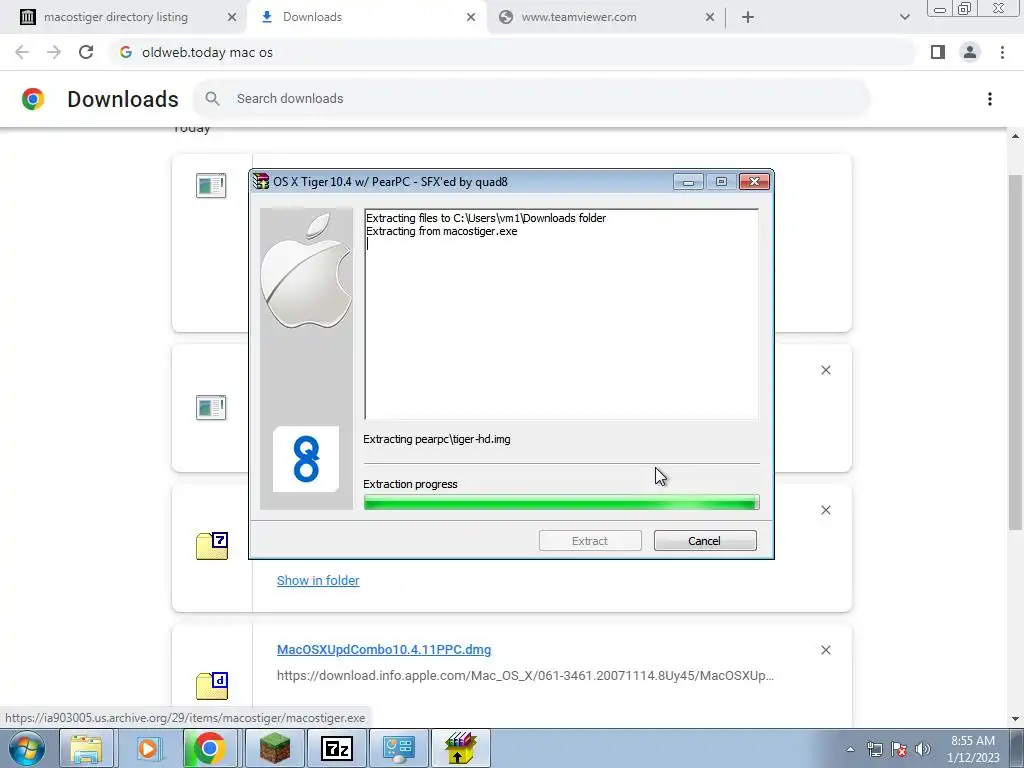Click the extraction progress bar

tap(562, 502)
